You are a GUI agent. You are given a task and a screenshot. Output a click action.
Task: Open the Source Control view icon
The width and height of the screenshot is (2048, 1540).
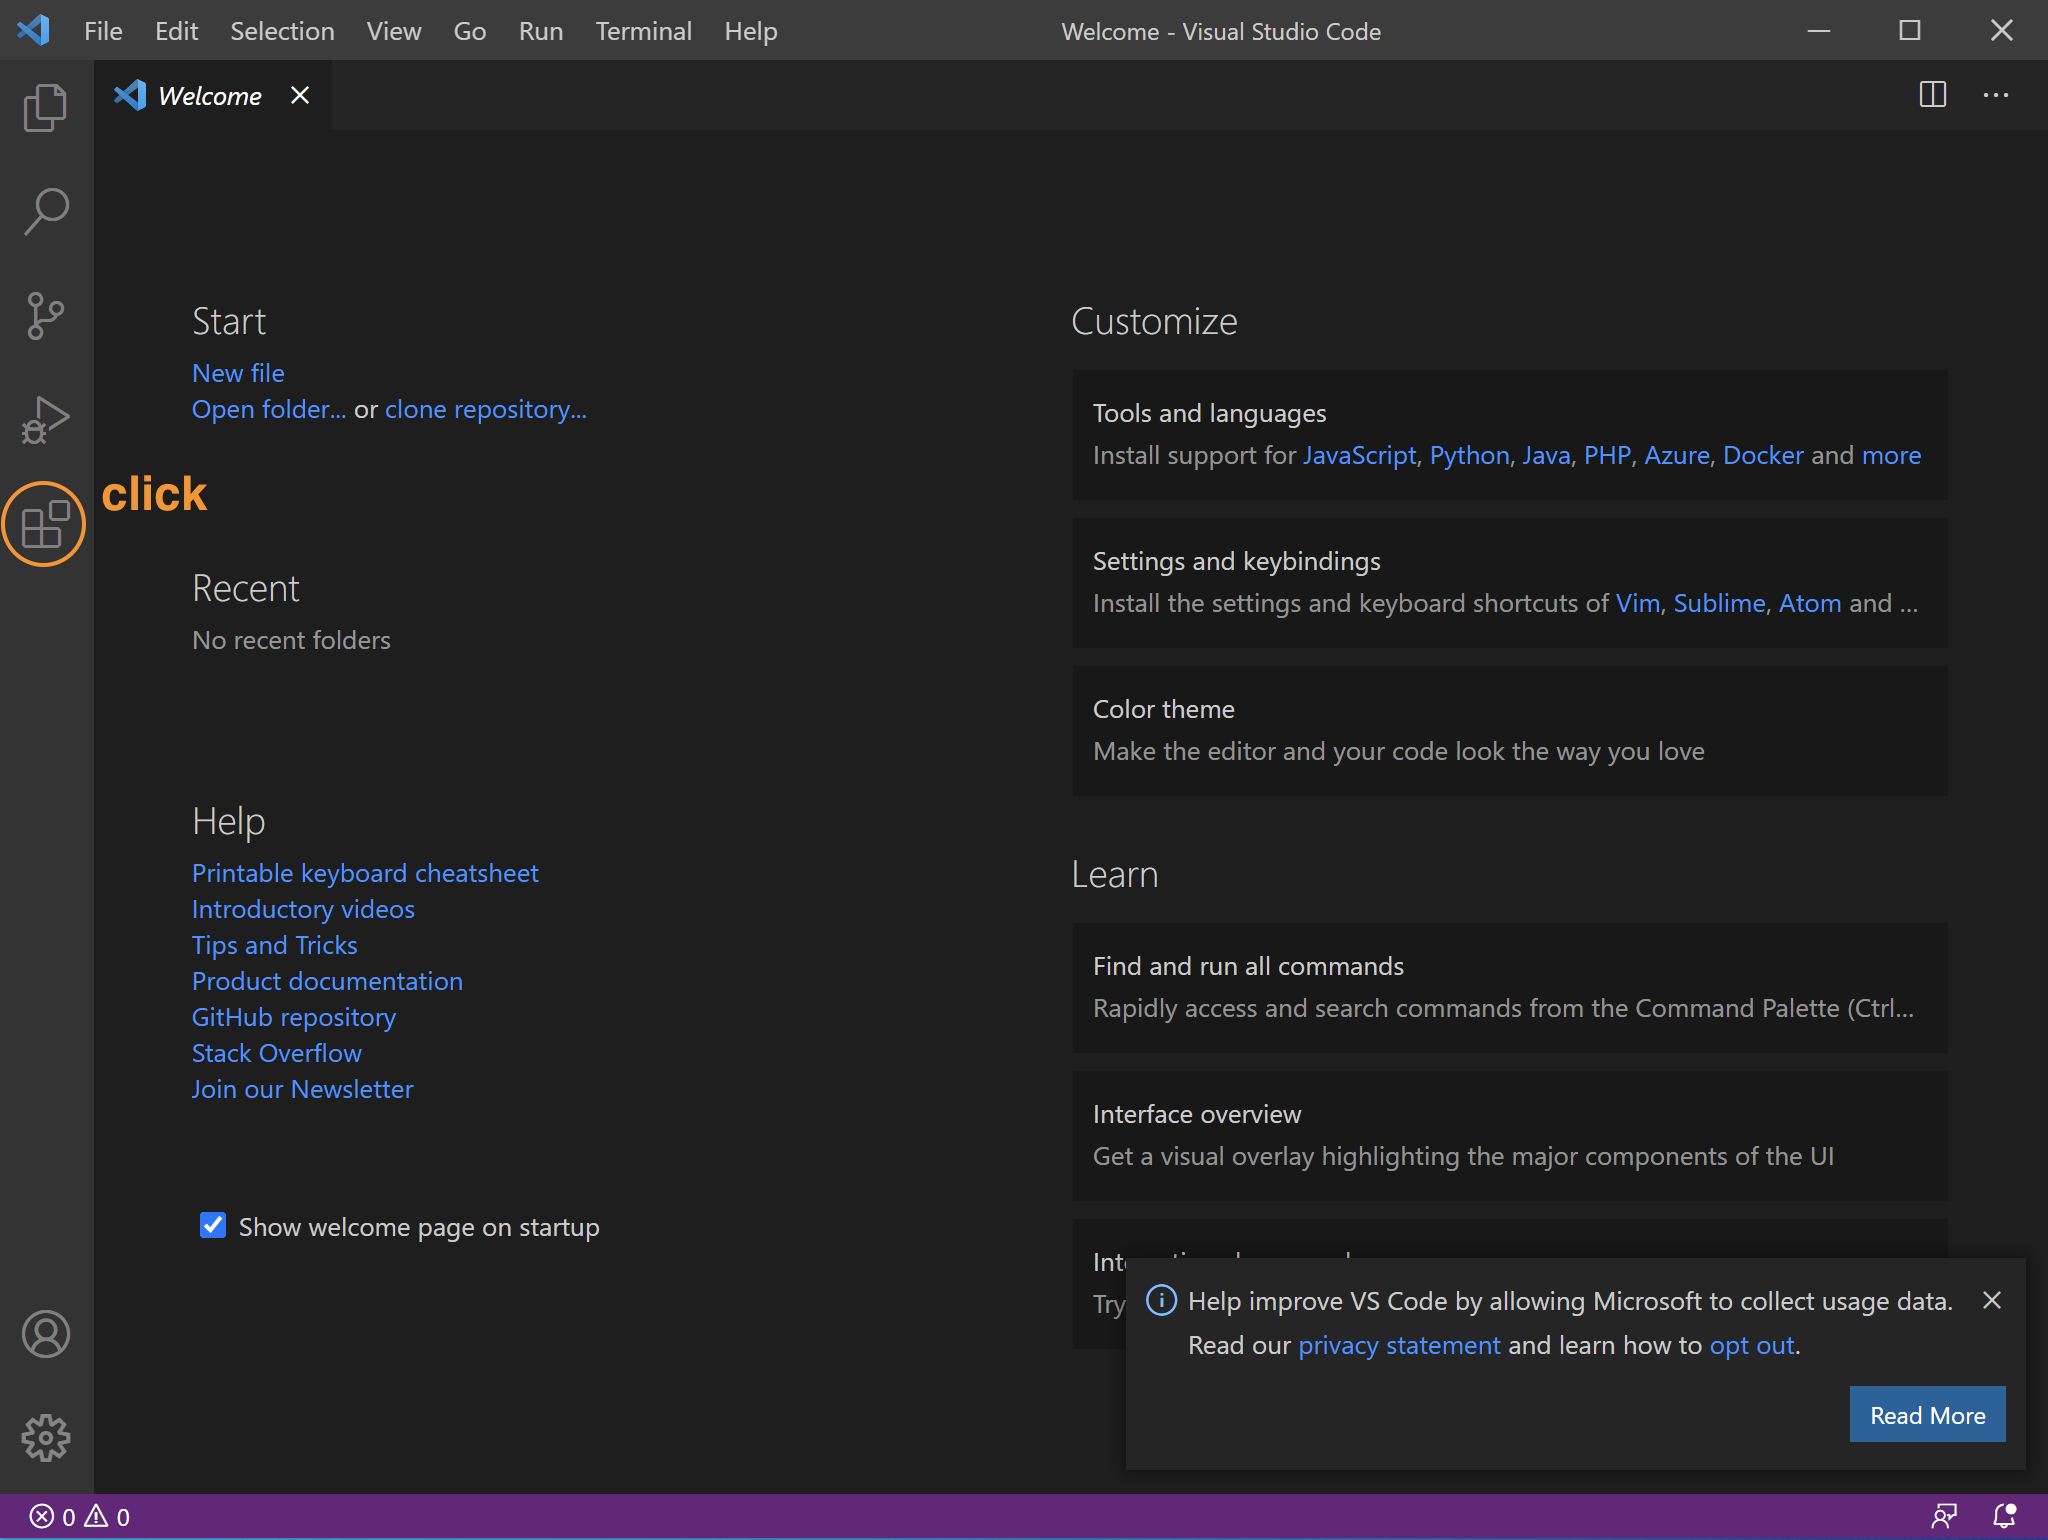coord(45,315)
